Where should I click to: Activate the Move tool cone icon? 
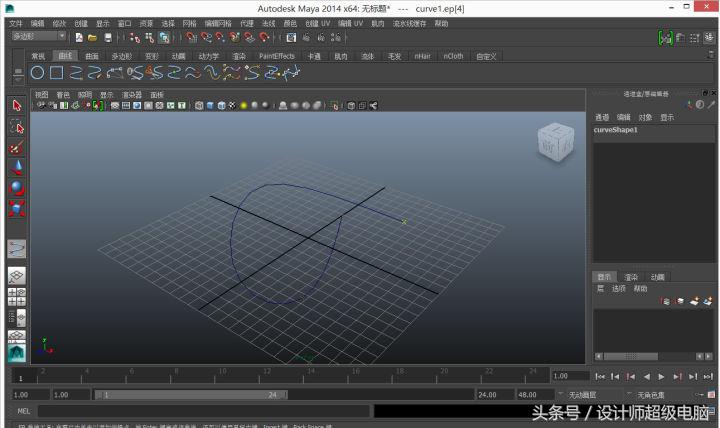pos(17,168)
